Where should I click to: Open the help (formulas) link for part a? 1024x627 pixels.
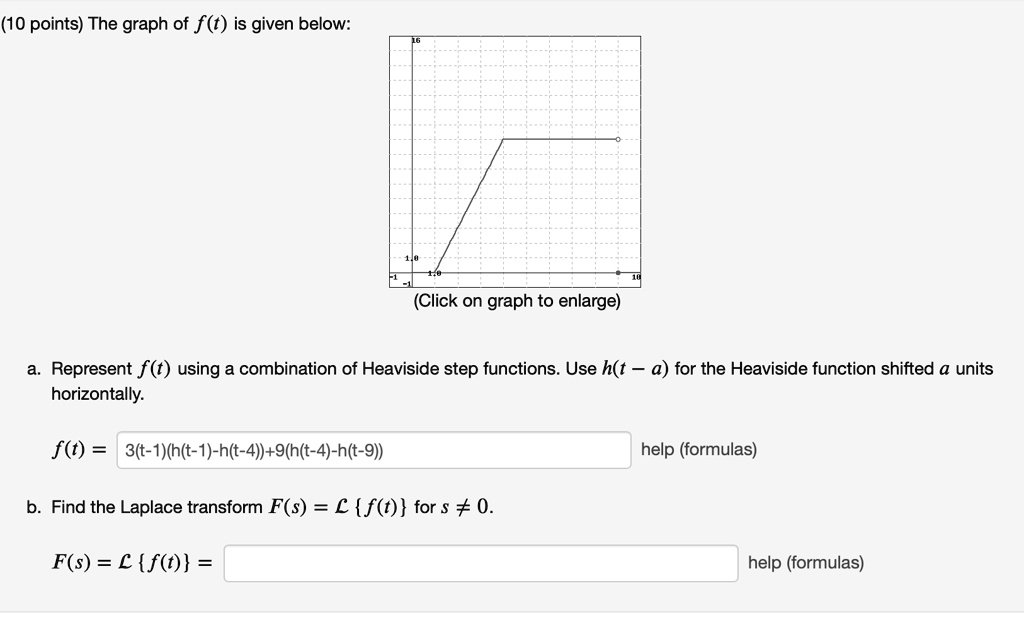tap(698, 450)
